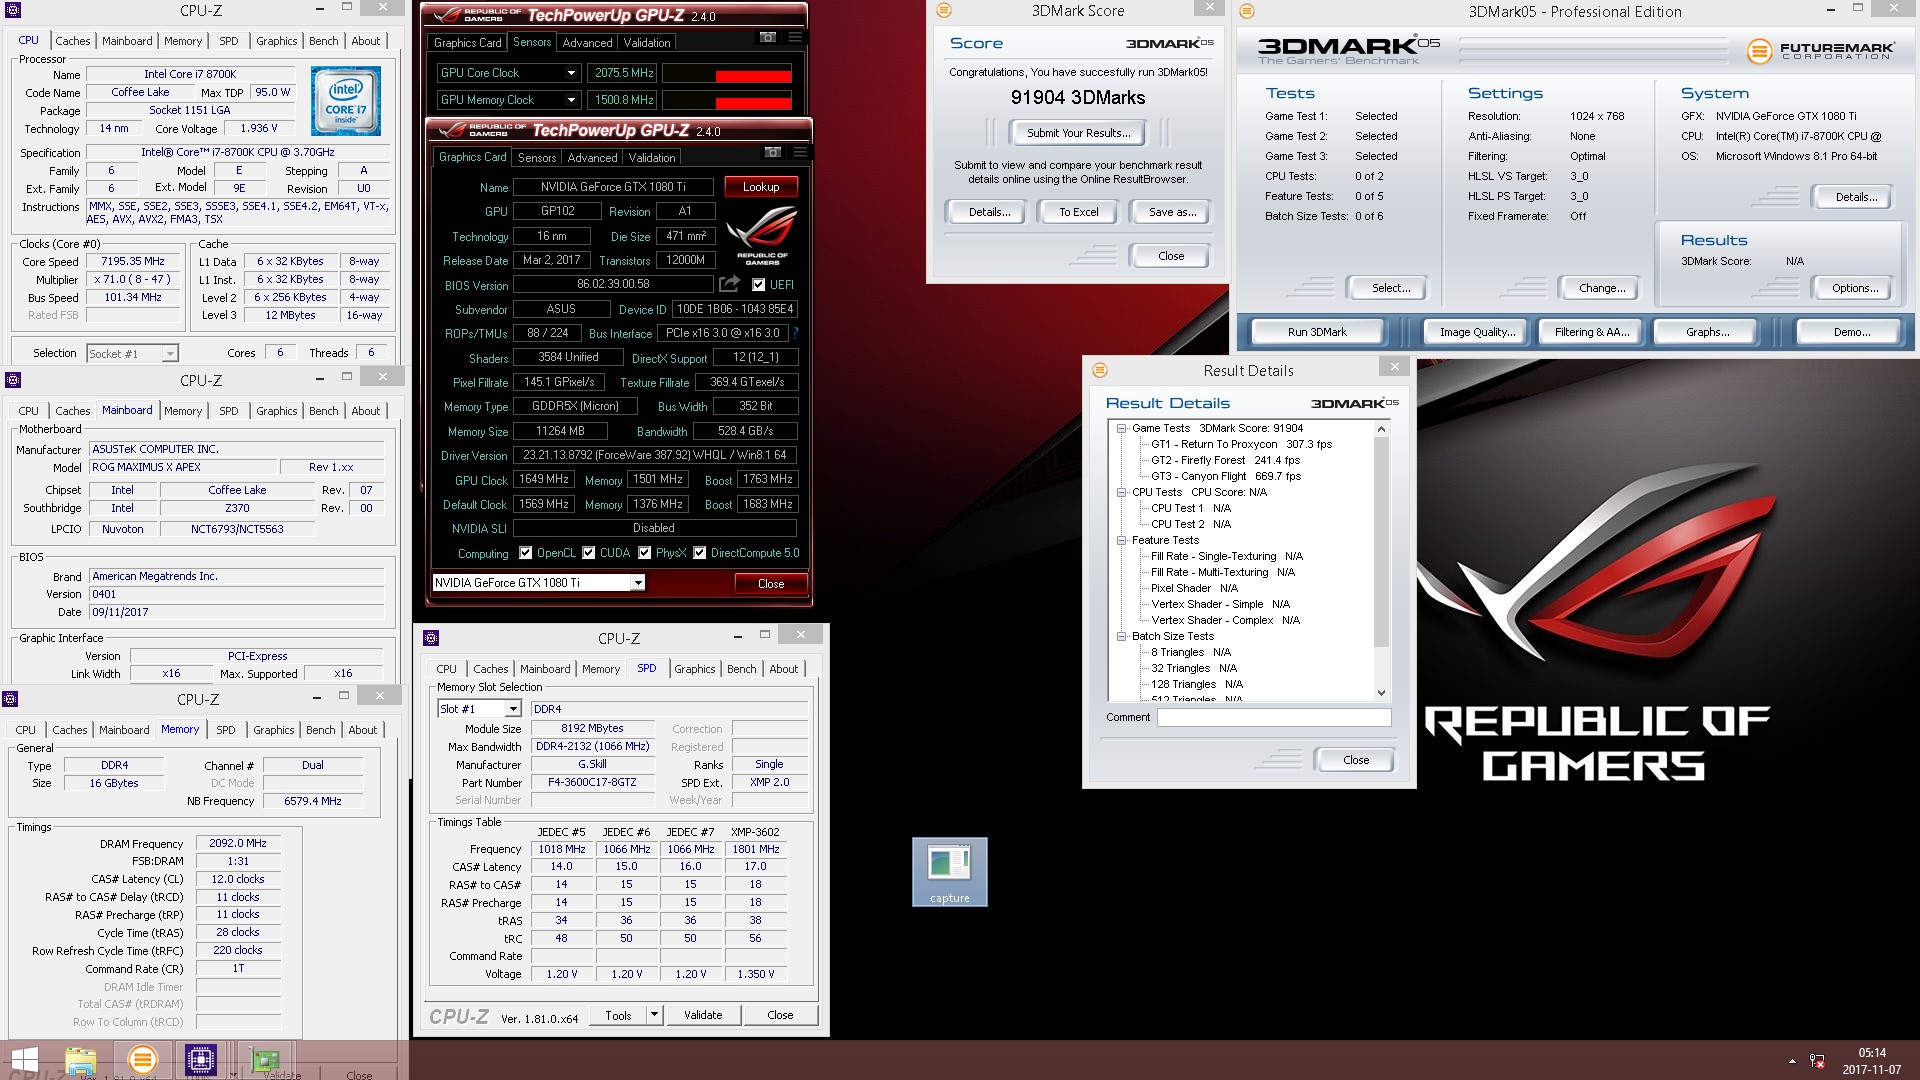Click the ROG logo in GPU-Z Graphics Card
Image resolution: width=1920 pixels, height=1080 pixels.
[x=762, y=236]
